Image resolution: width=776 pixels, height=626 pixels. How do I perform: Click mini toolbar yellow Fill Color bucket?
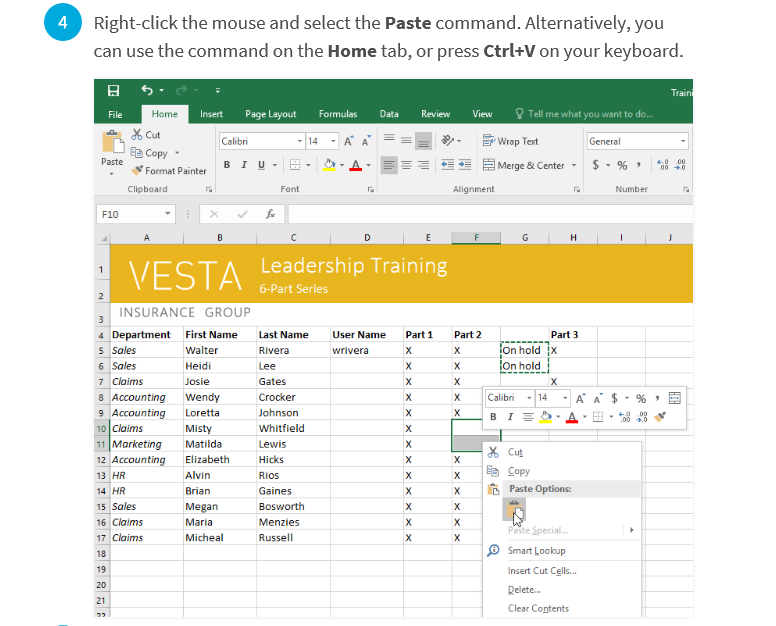[x=545, y=417]
